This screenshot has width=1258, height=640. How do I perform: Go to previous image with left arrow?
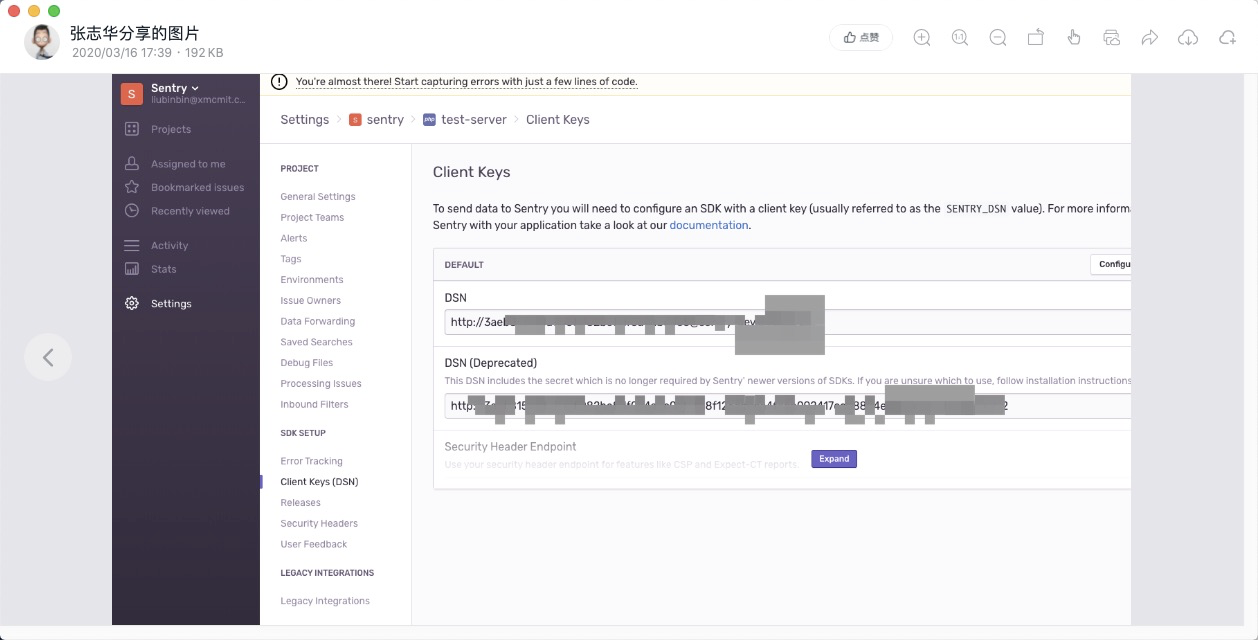point(48,357)
